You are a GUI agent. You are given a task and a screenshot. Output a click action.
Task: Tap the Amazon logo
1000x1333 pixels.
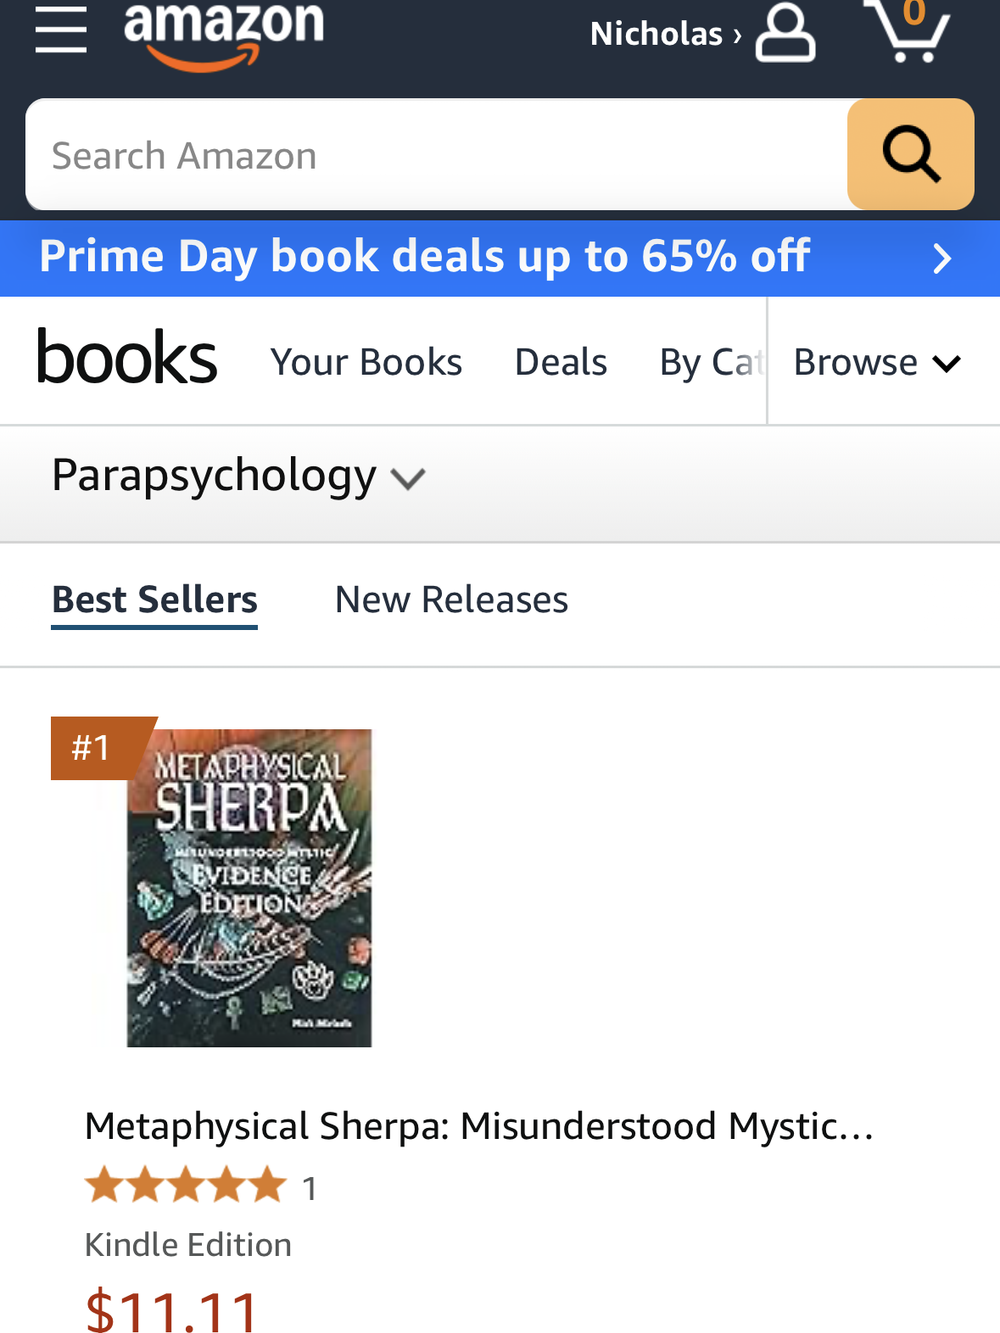click(x=223, y=32)
